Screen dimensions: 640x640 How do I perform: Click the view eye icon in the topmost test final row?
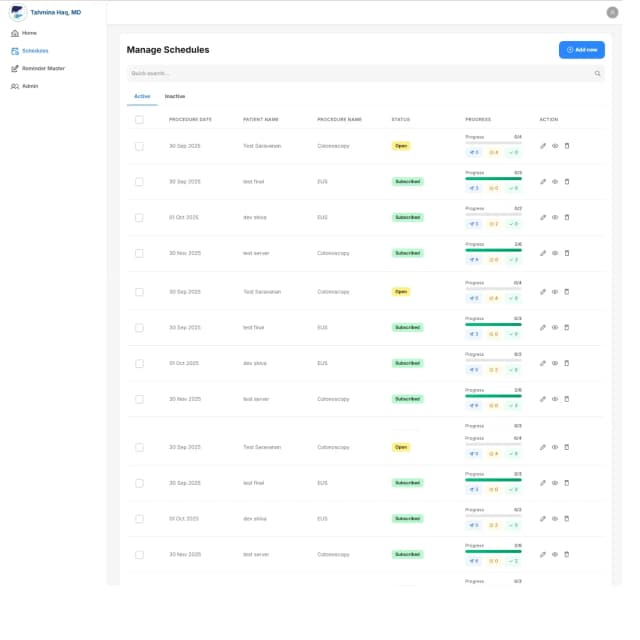pos(555,182)
